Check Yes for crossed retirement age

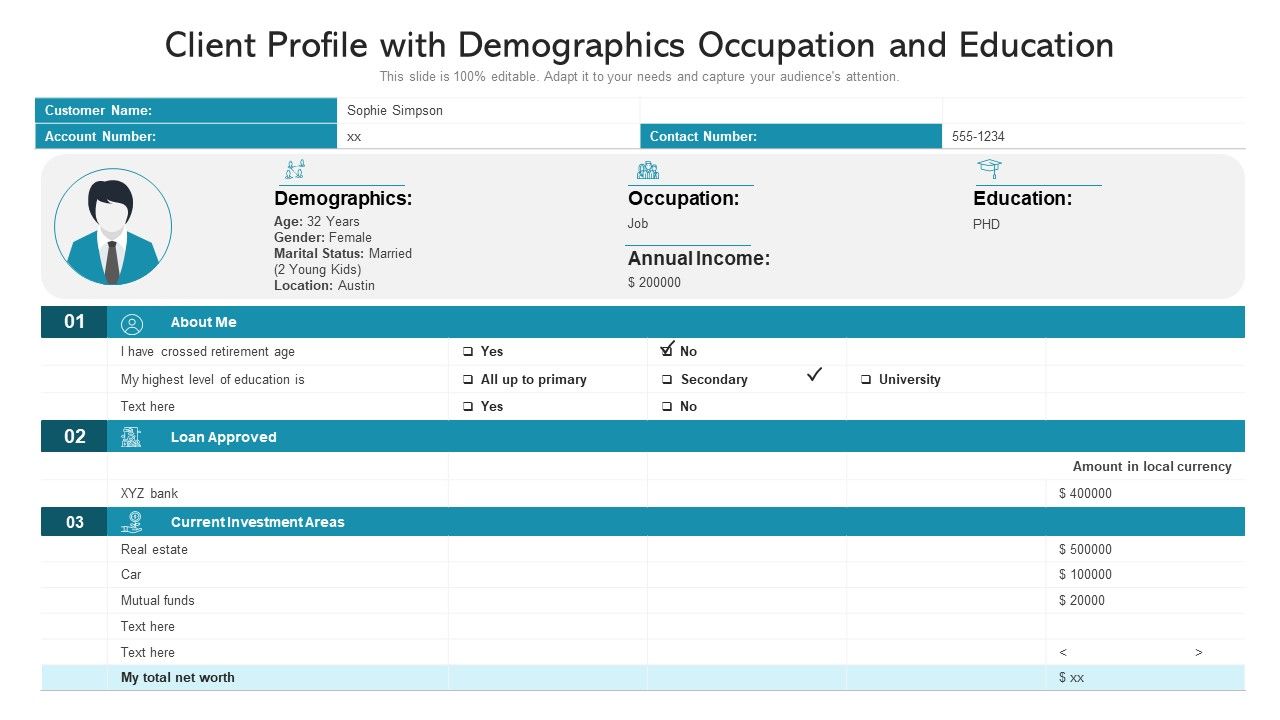point(468,352)
